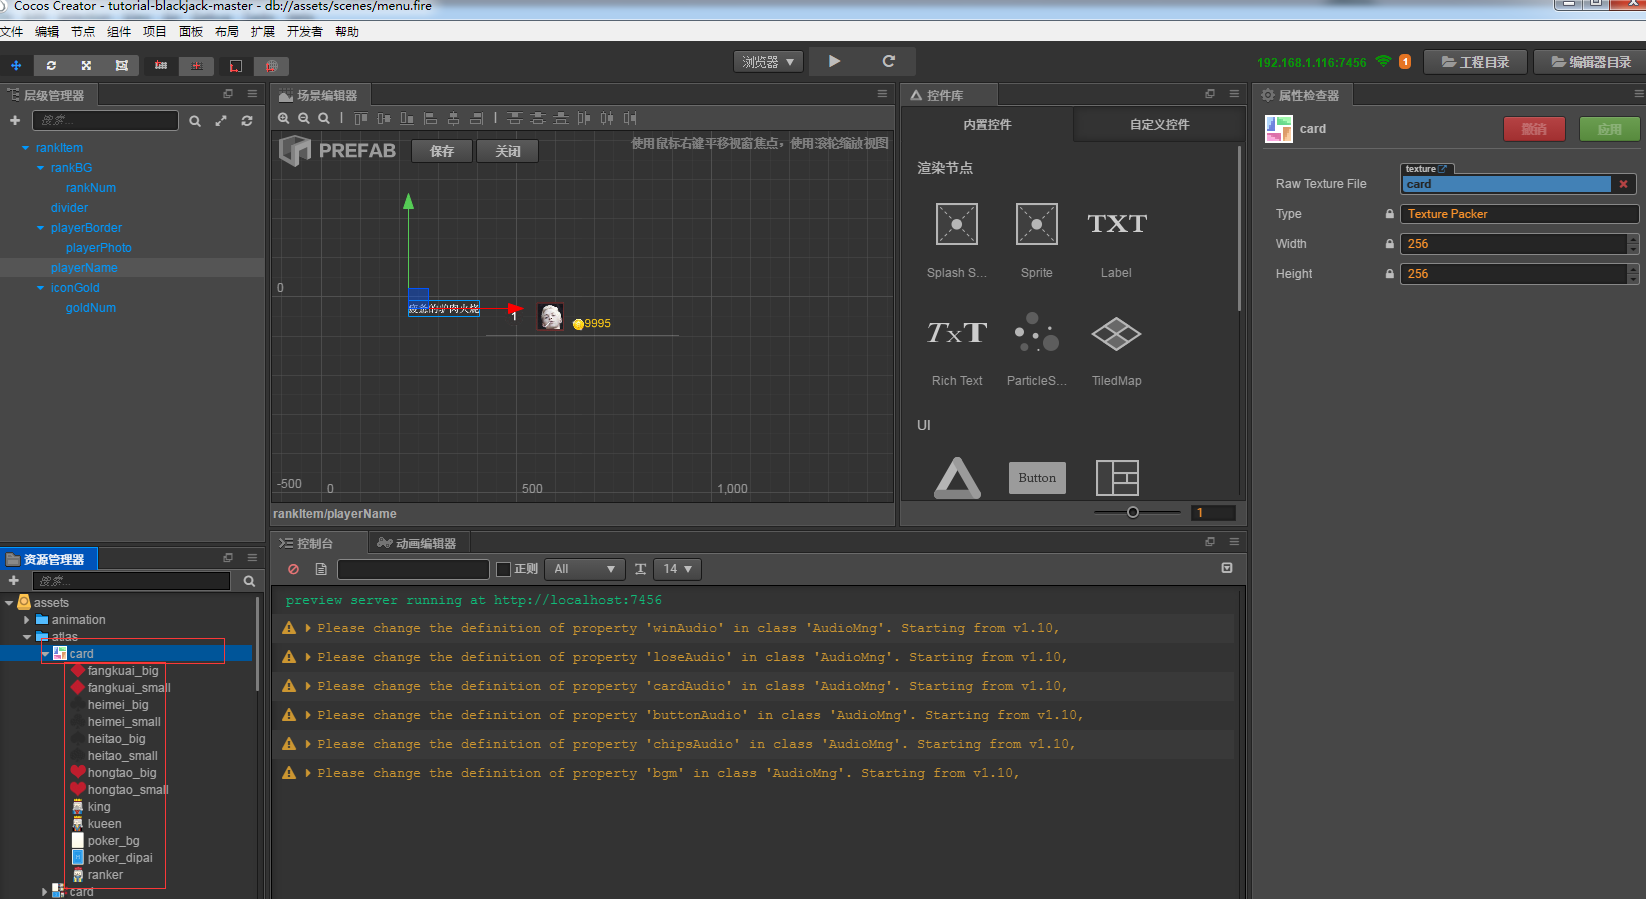This screenshot has width=1646, height=899.
Task: Select the rotate transform tool
Action: click(51, 65)
